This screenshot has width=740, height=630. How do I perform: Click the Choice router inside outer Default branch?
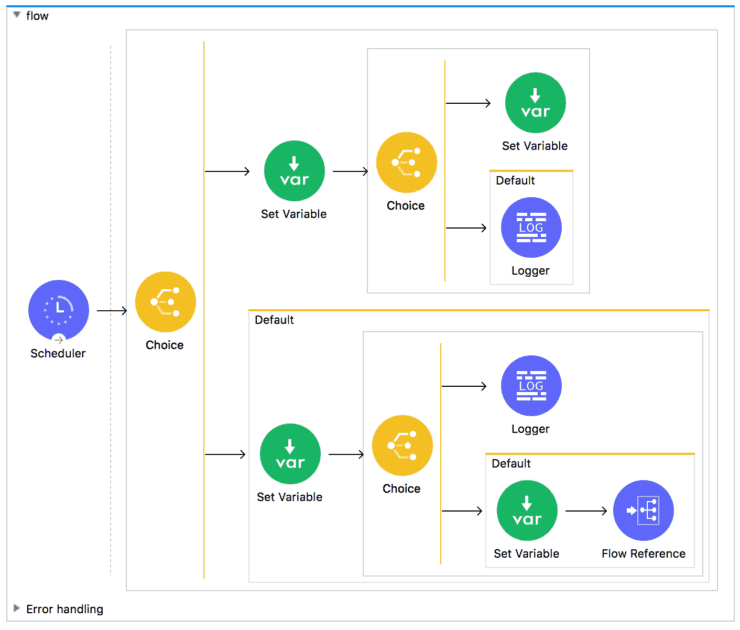coord(402,446)
